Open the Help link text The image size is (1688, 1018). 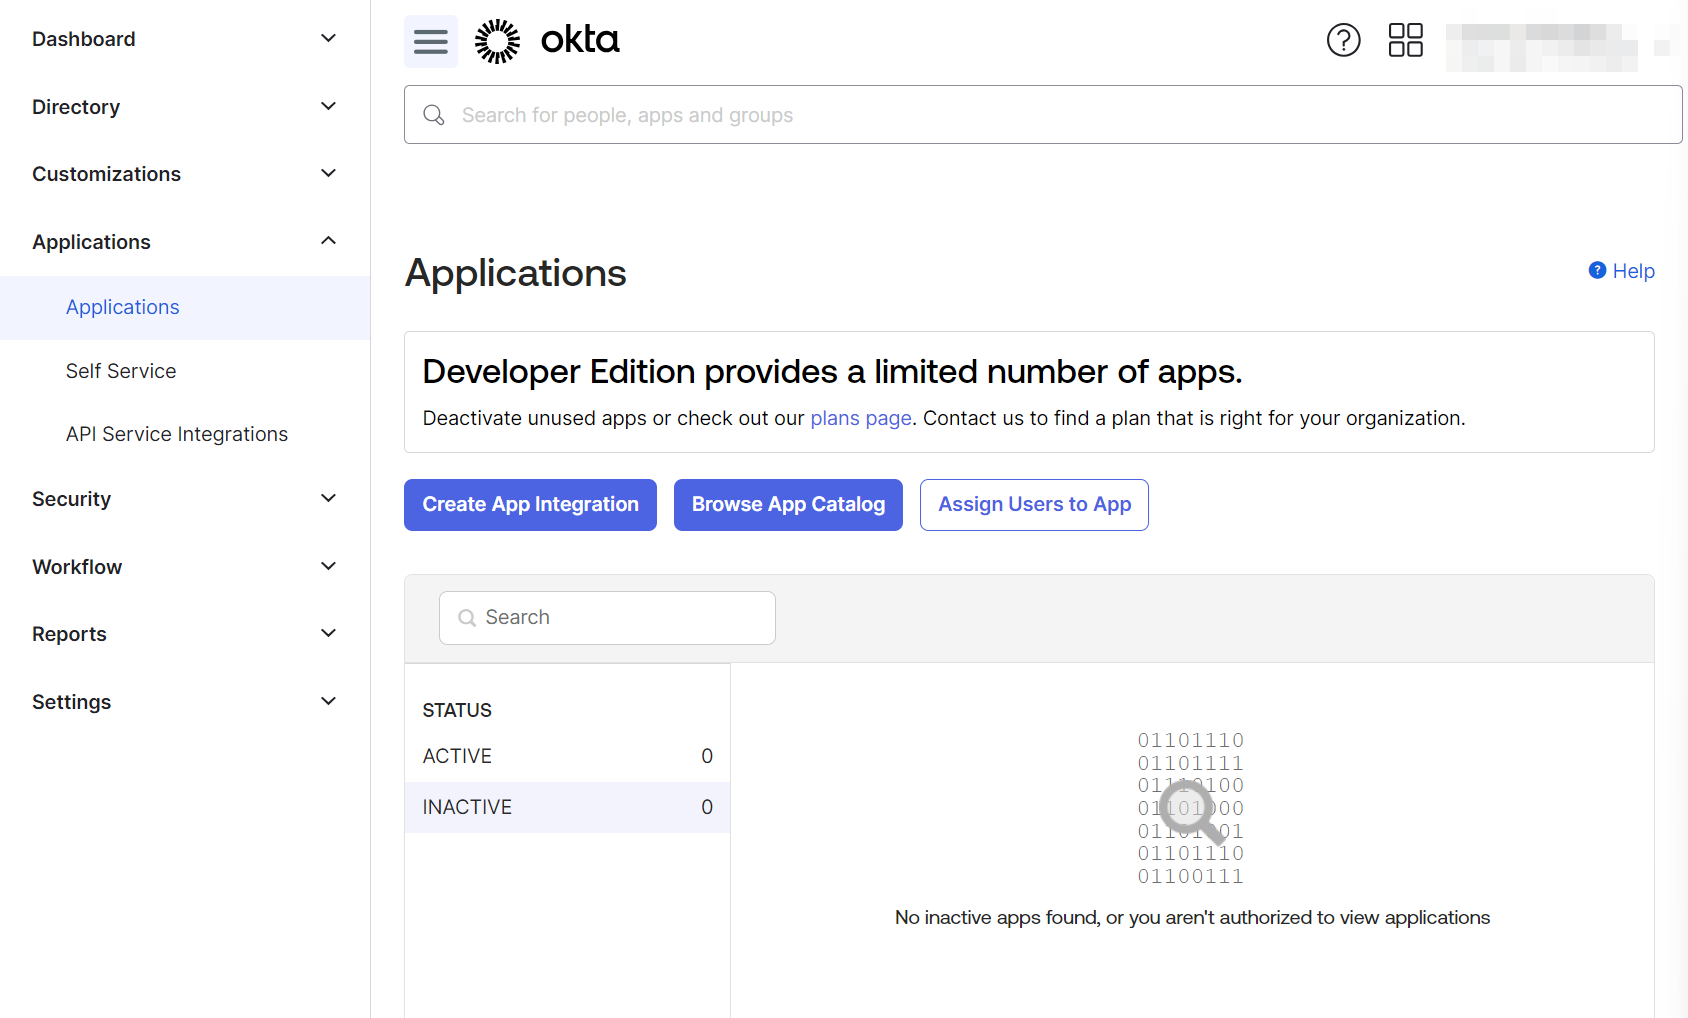pyautogui.click(x=1634, y=271)
